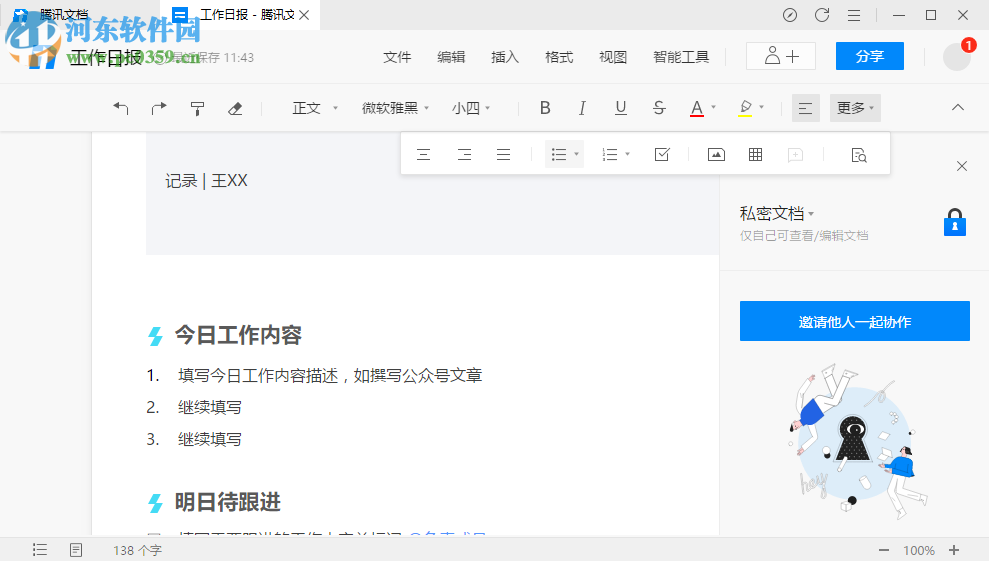The image size is (989, 561).
Task: Open the 格式 menu
Action: (x=559, y=57)
